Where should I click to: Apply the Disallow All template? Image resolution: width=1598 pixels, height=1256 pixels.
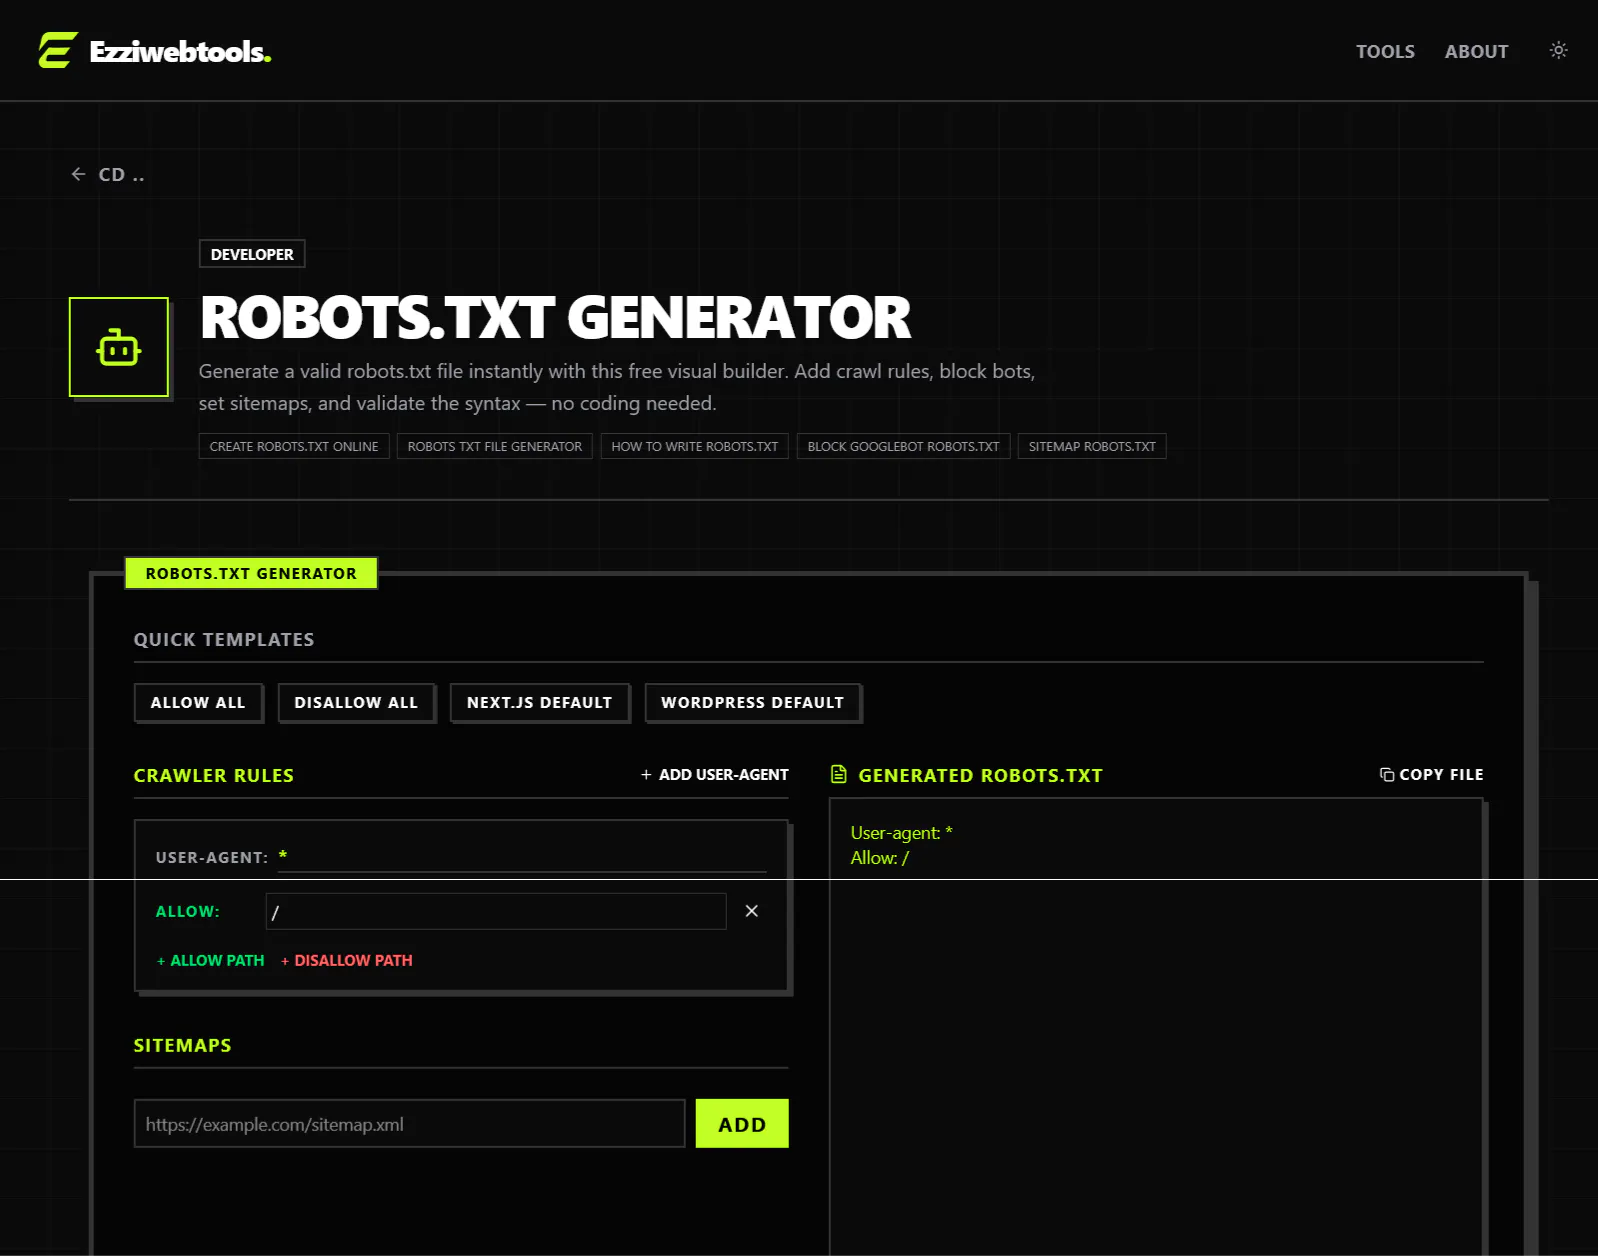pos(356,702)
